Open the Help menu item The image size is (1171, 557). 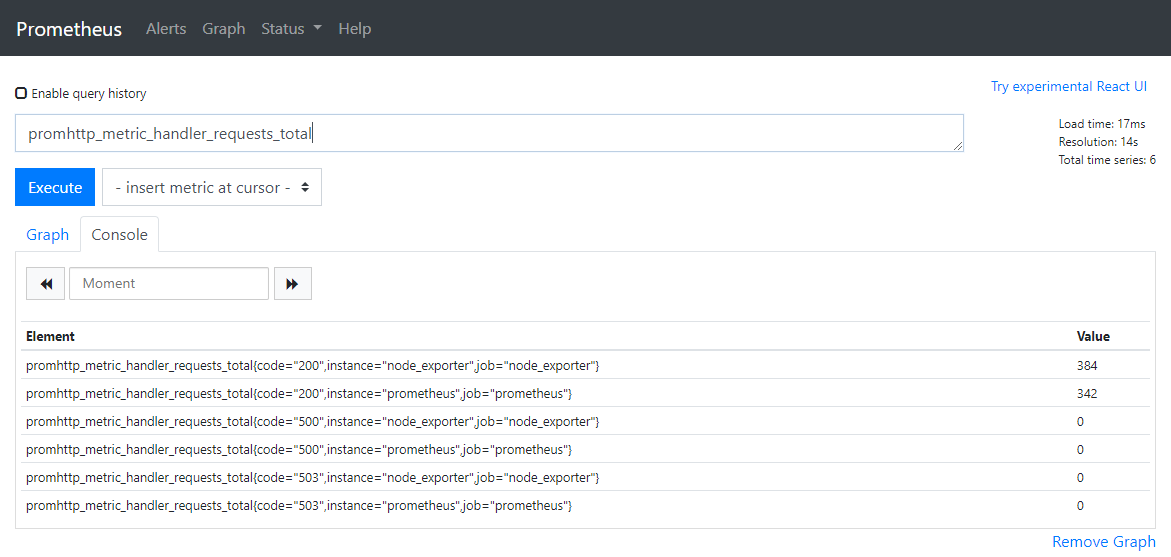[x=354, y=29]
